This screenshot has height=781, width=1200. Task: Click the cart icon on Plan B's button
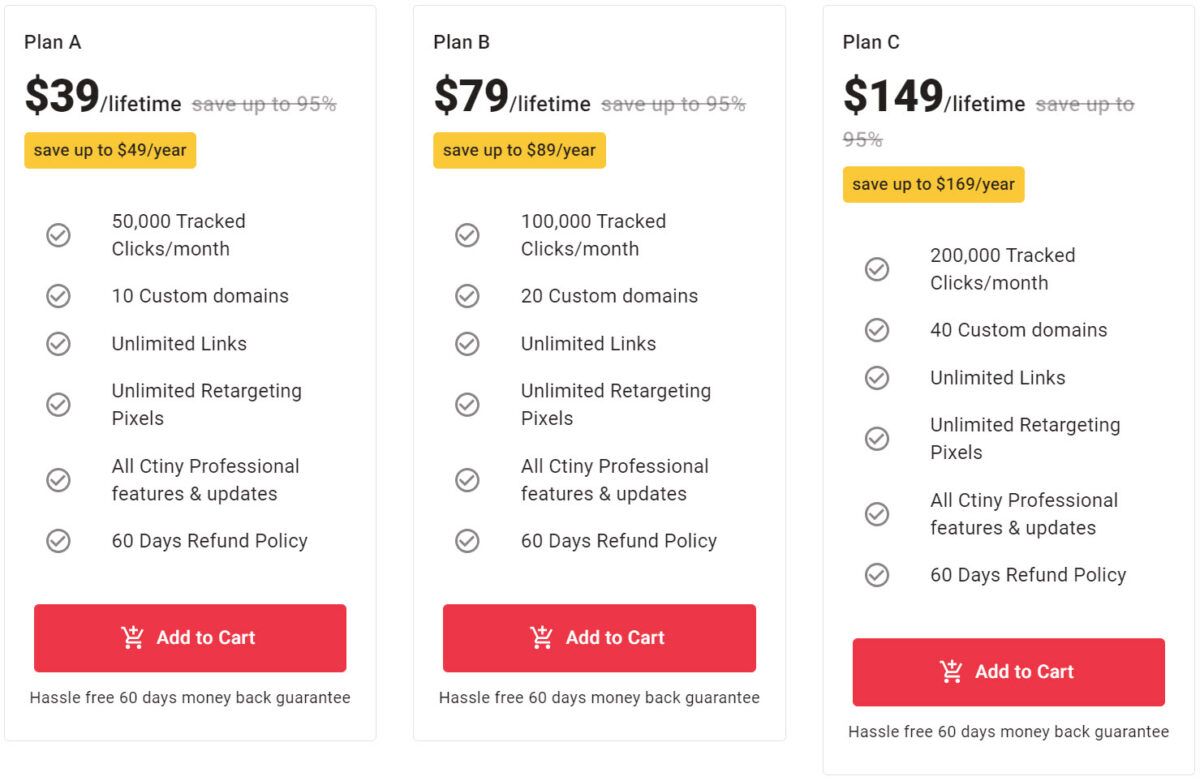542,637
